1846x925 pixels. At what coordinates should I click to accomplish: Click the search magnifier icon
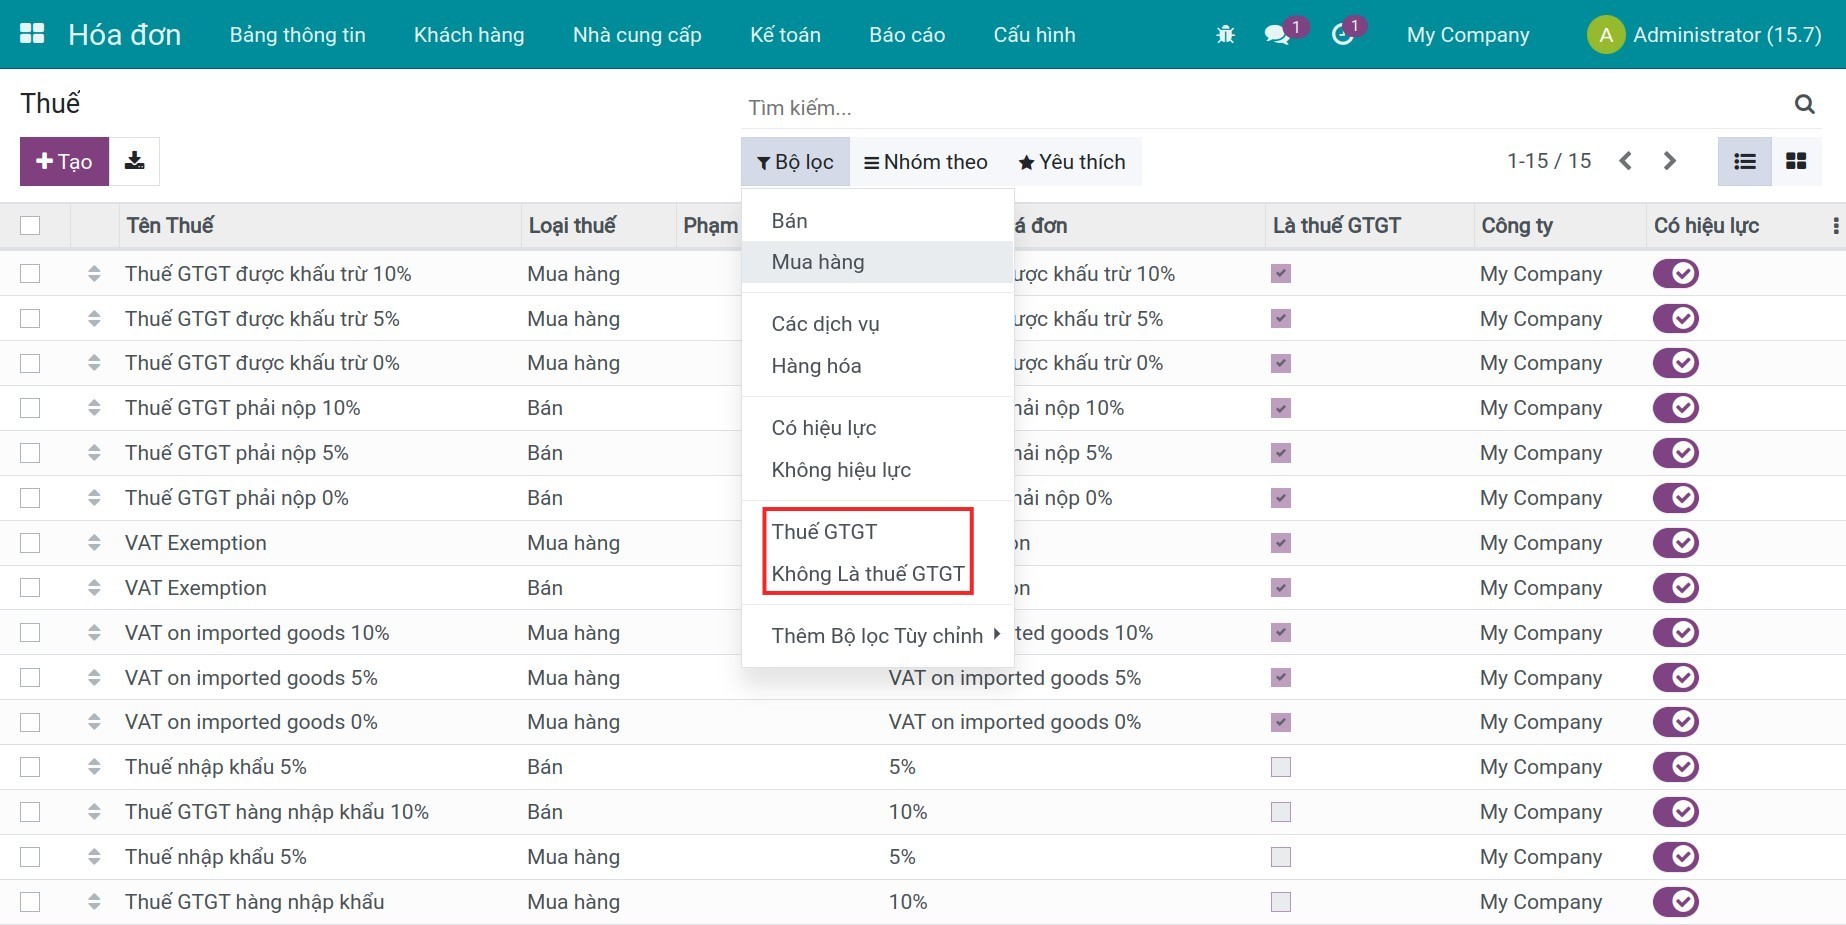(1804, 104)
